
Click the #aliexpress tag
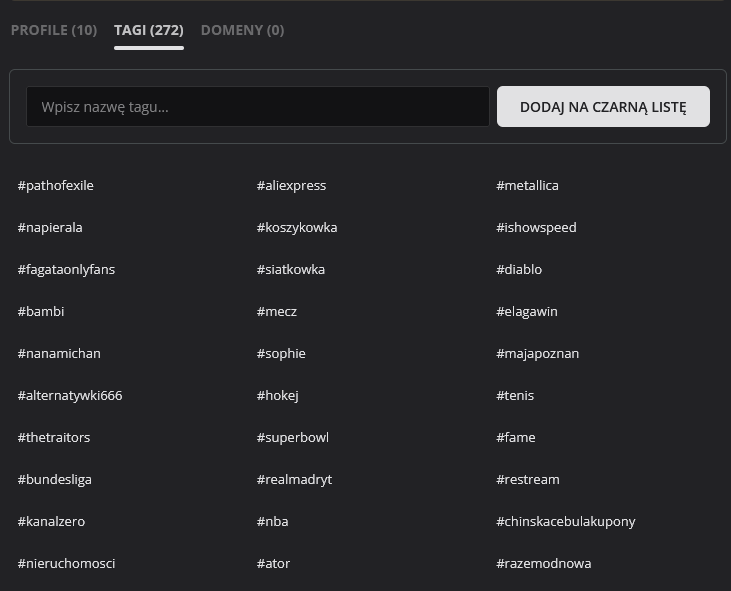291,185
